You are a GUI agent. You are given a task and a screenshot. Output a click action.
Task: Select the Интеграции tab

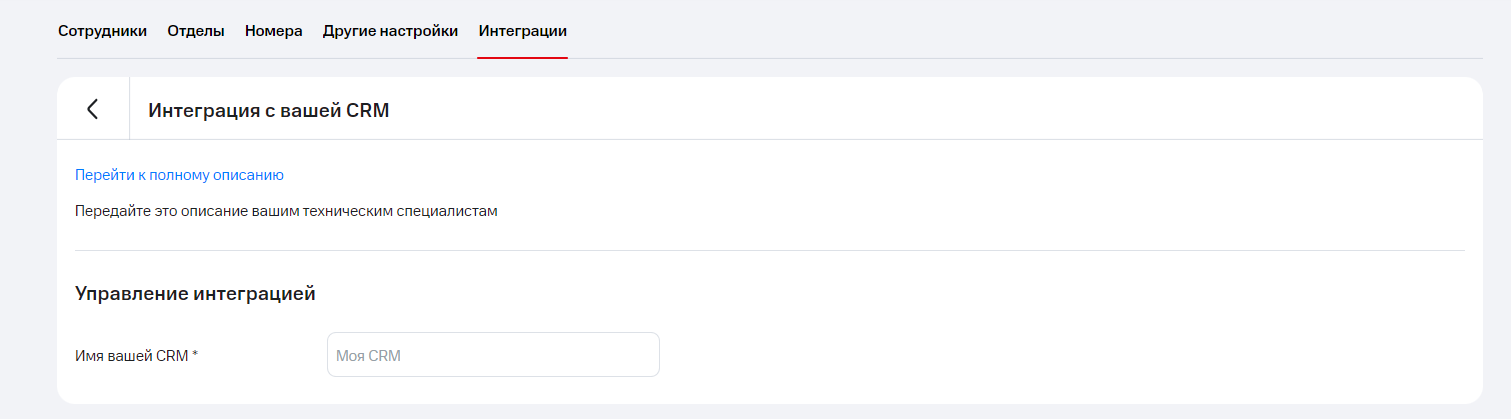click(522, 31)
